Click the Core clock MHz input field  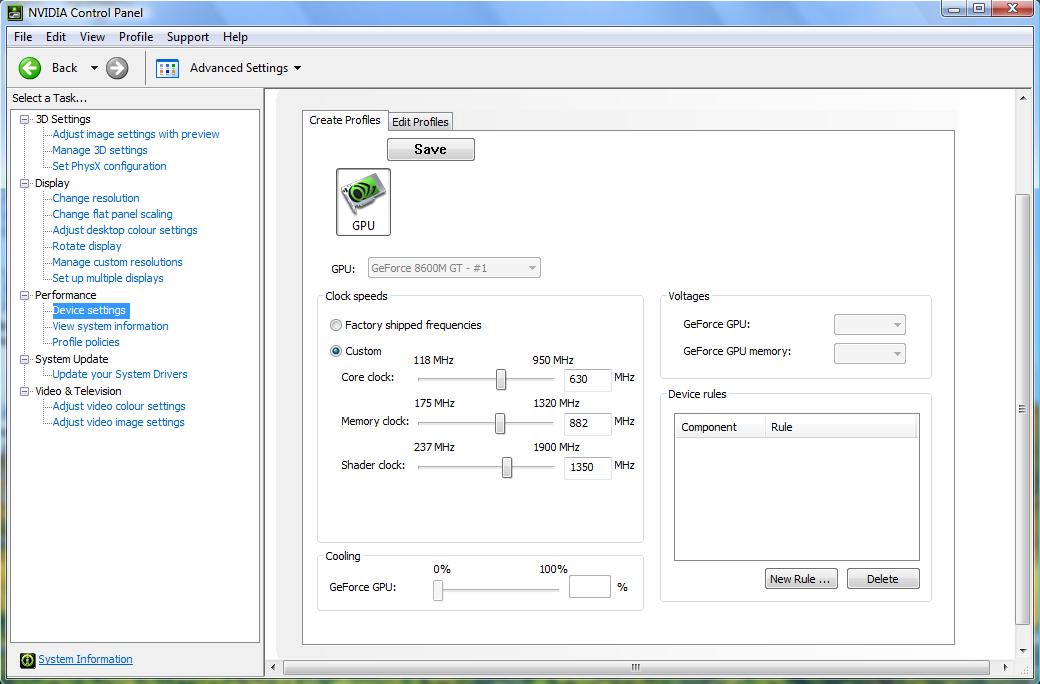588,379
